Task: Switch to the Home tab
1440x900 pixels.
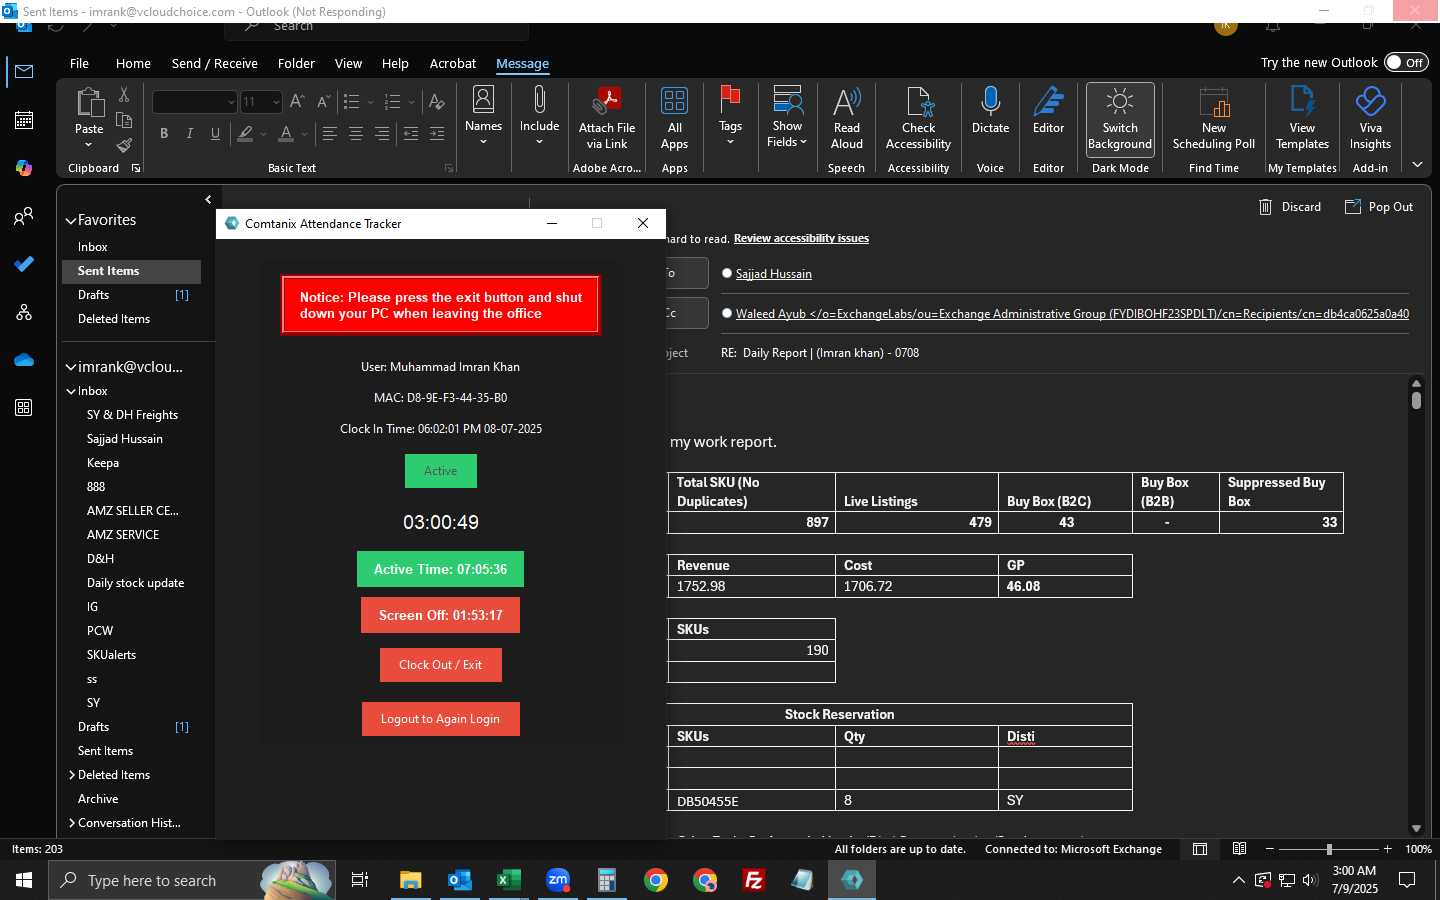Action: [x=133, y=63]
